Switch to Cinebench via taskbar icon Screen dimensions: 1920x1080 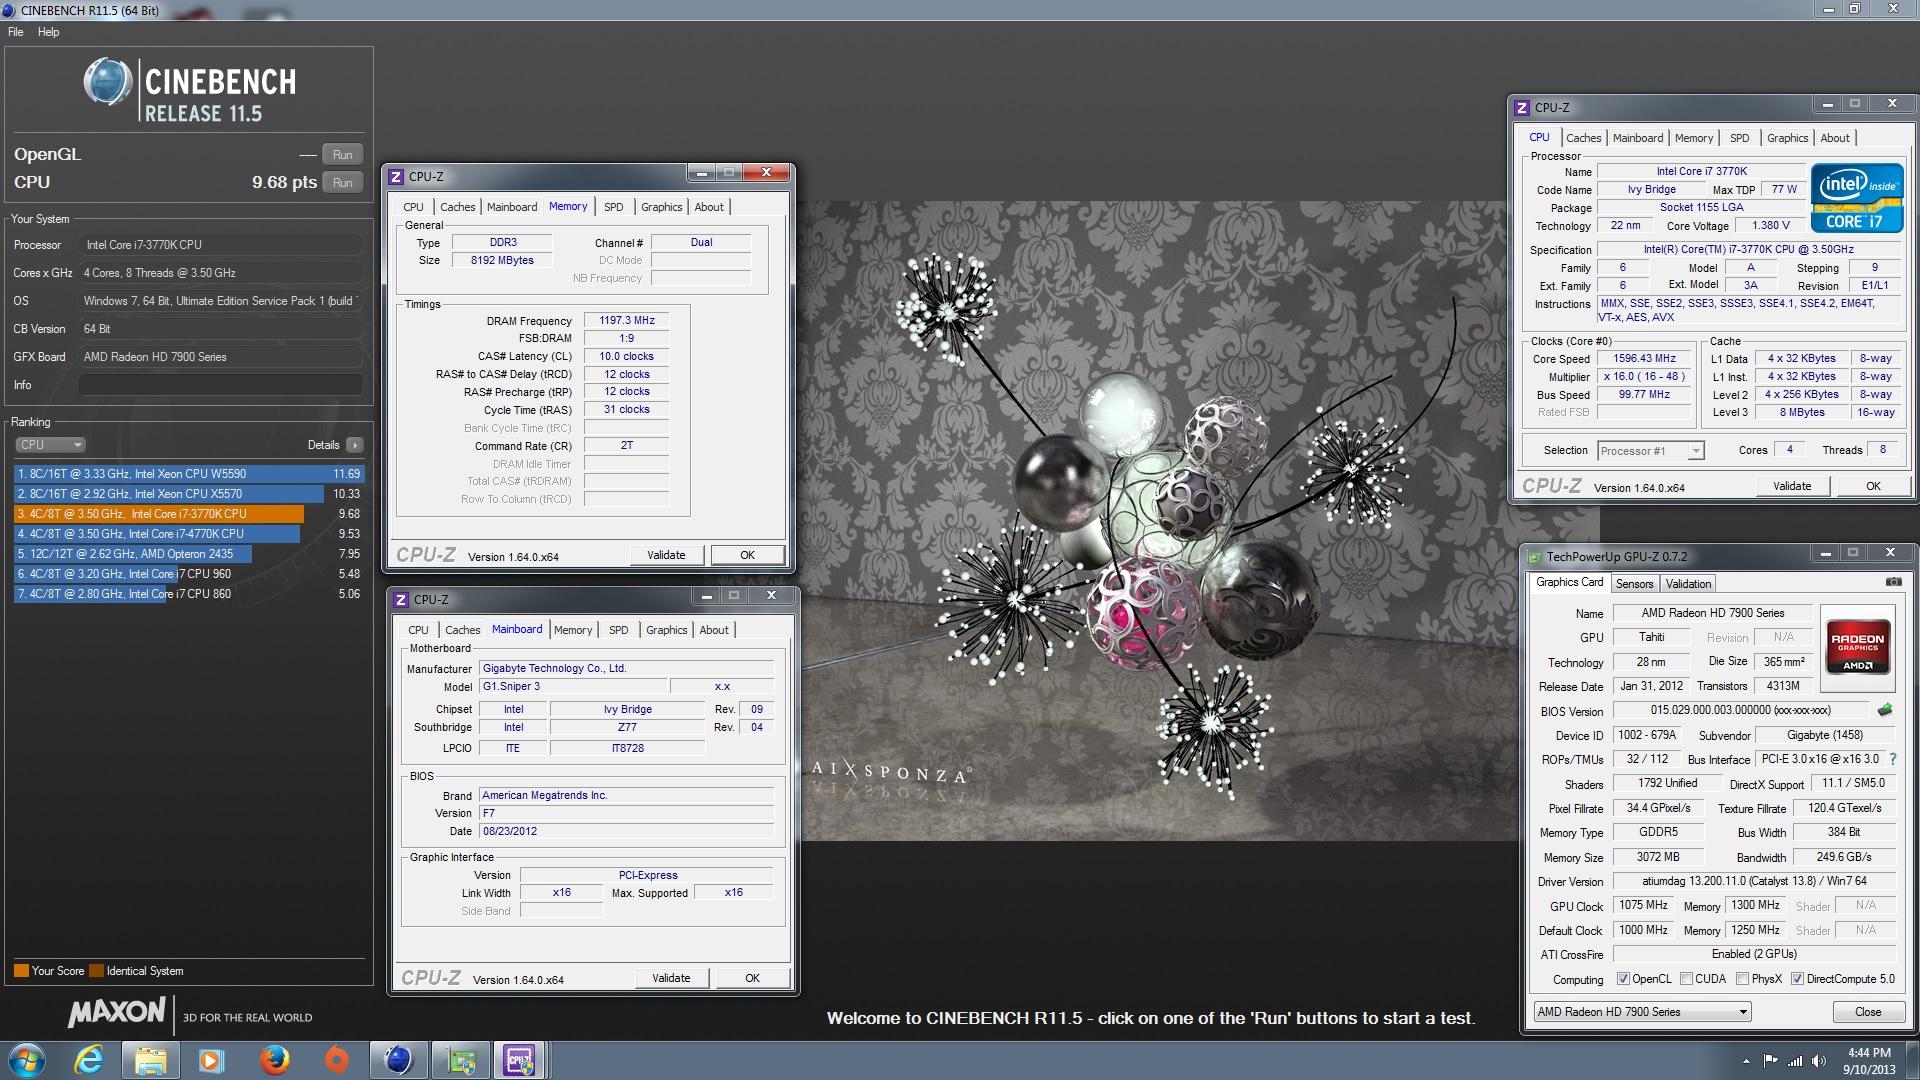(x=398, y=1060)
